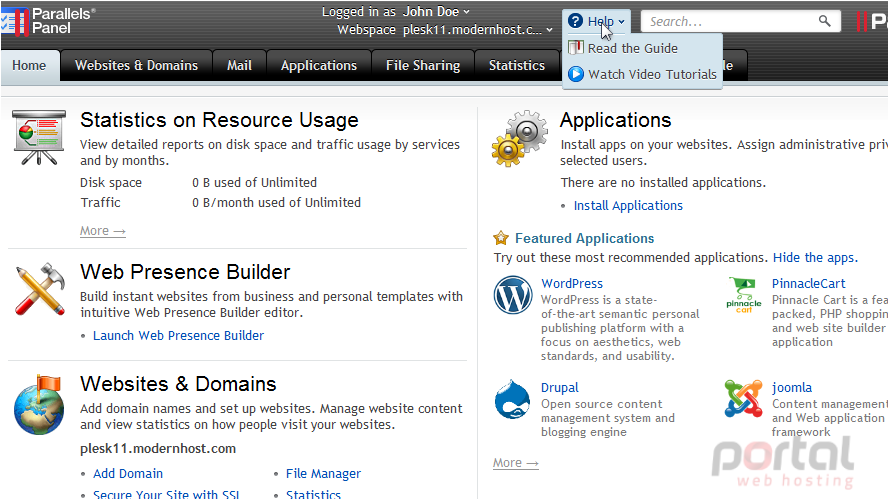Click the Web Presence Builder tools icon

(x=39, y=289)
